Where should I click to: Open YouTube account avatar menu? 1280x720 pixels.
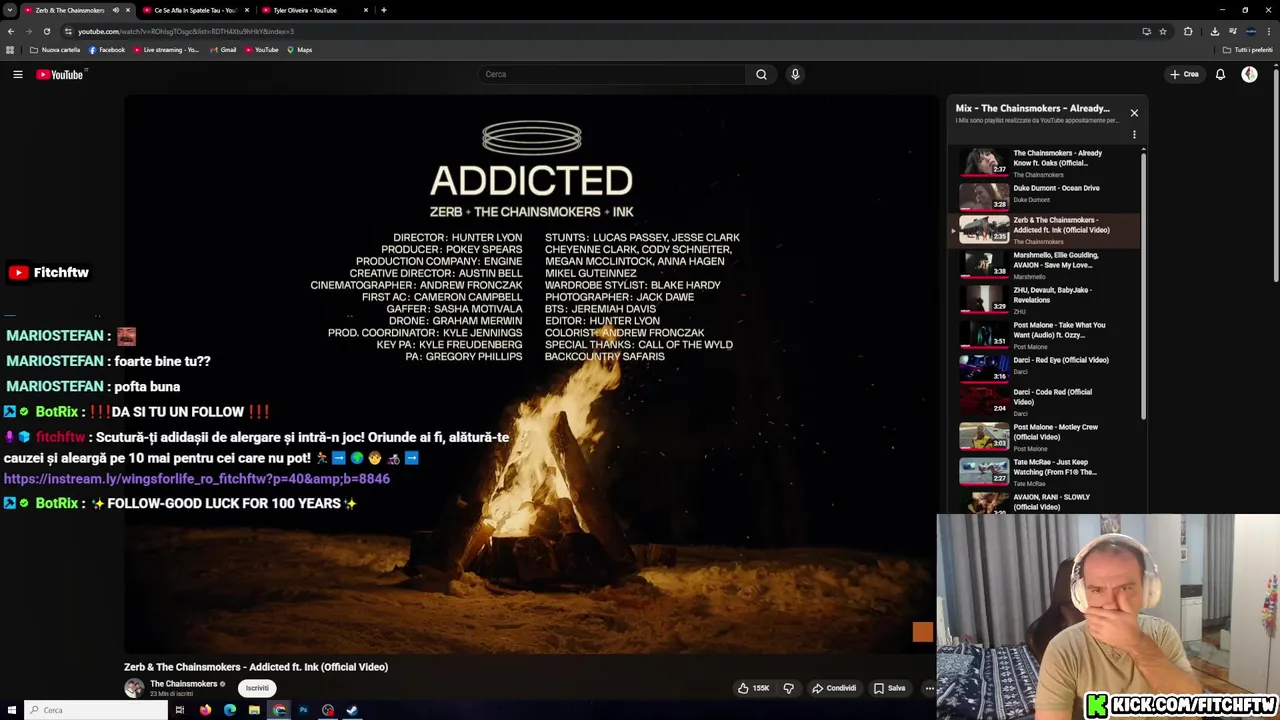tap(1249, 74)
